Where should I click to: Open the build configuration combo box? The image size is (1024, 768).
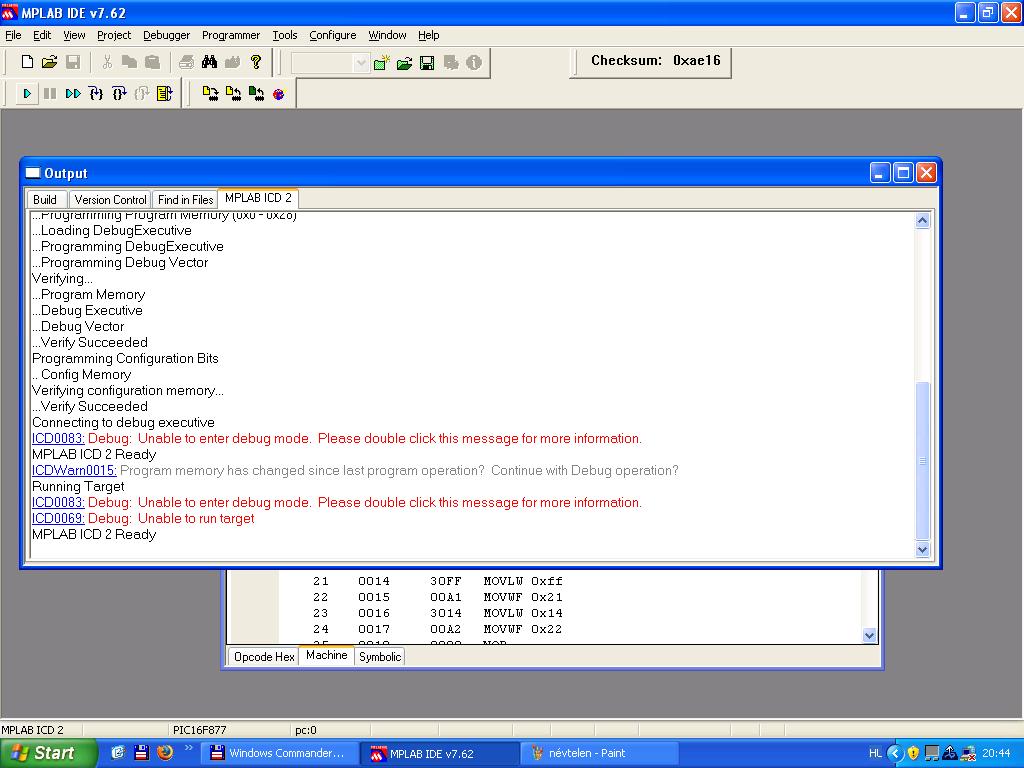point(330,63)
